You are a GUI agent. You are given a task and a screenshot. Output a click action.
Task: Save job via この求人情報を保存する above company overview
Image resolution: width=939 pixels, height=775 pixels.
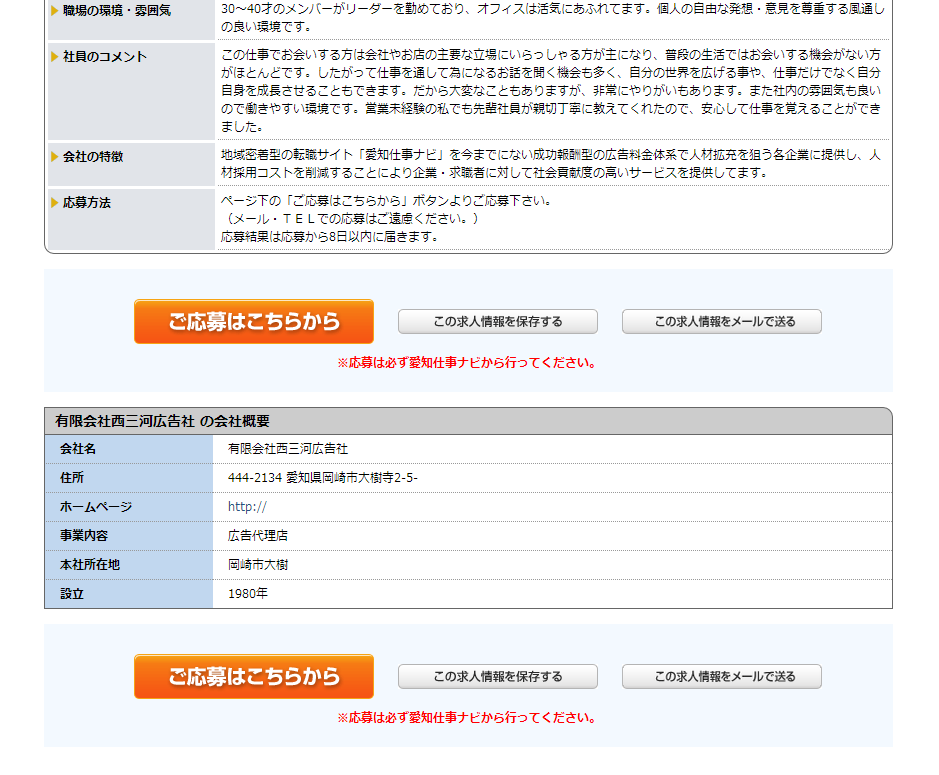point(497,322)
